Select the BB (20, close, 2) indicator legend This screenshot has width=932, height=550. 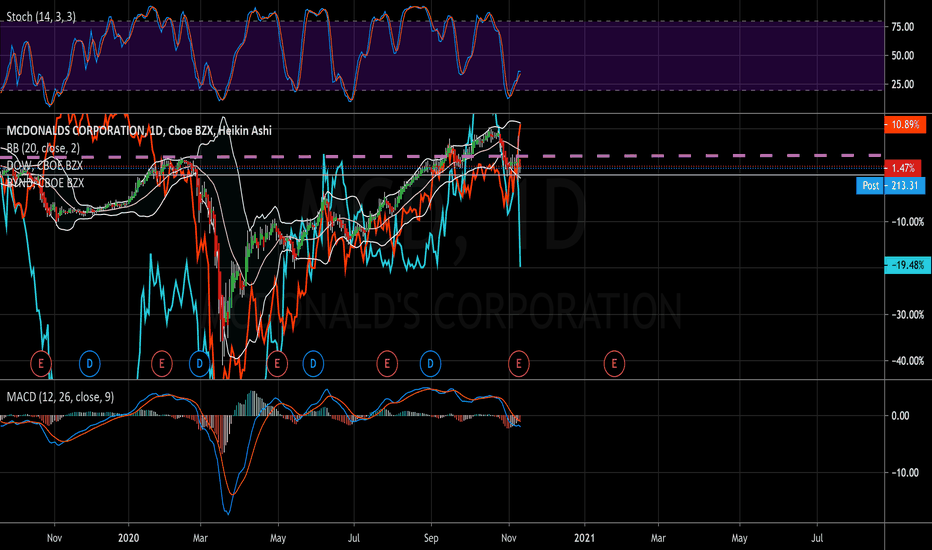click(43, 147)
